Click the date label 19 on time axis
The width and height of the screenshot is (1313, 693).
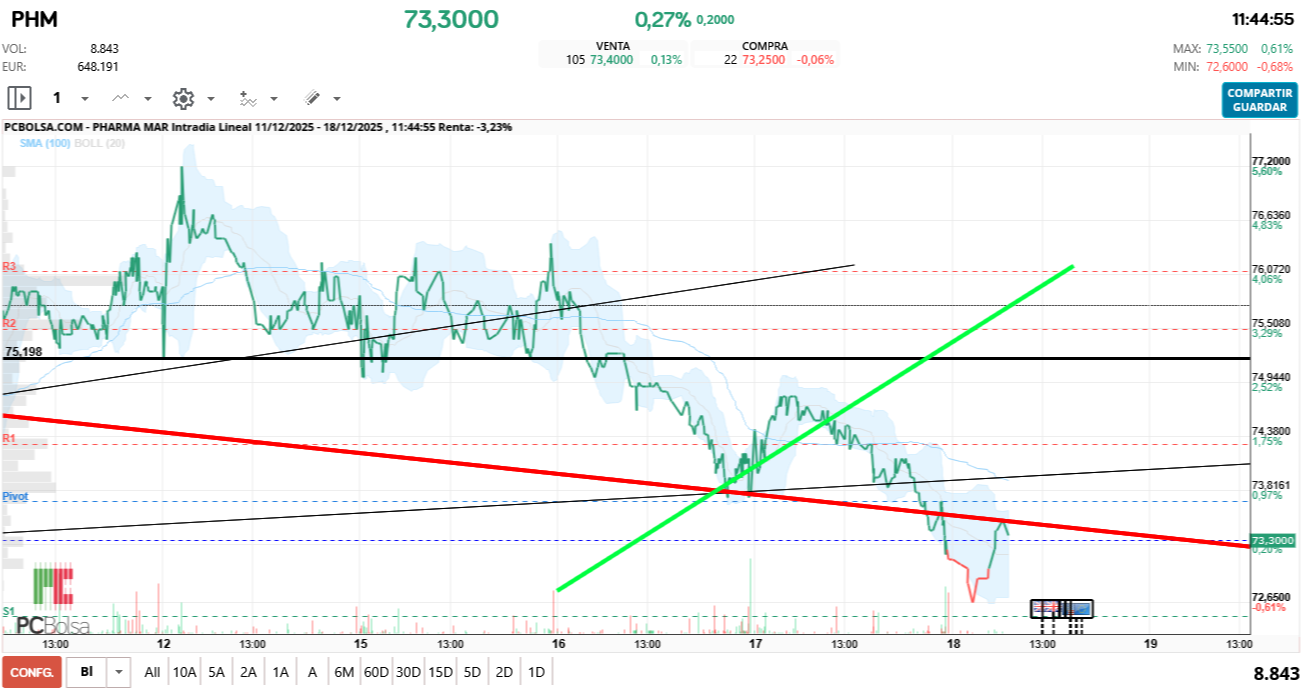click(1150, 643)
